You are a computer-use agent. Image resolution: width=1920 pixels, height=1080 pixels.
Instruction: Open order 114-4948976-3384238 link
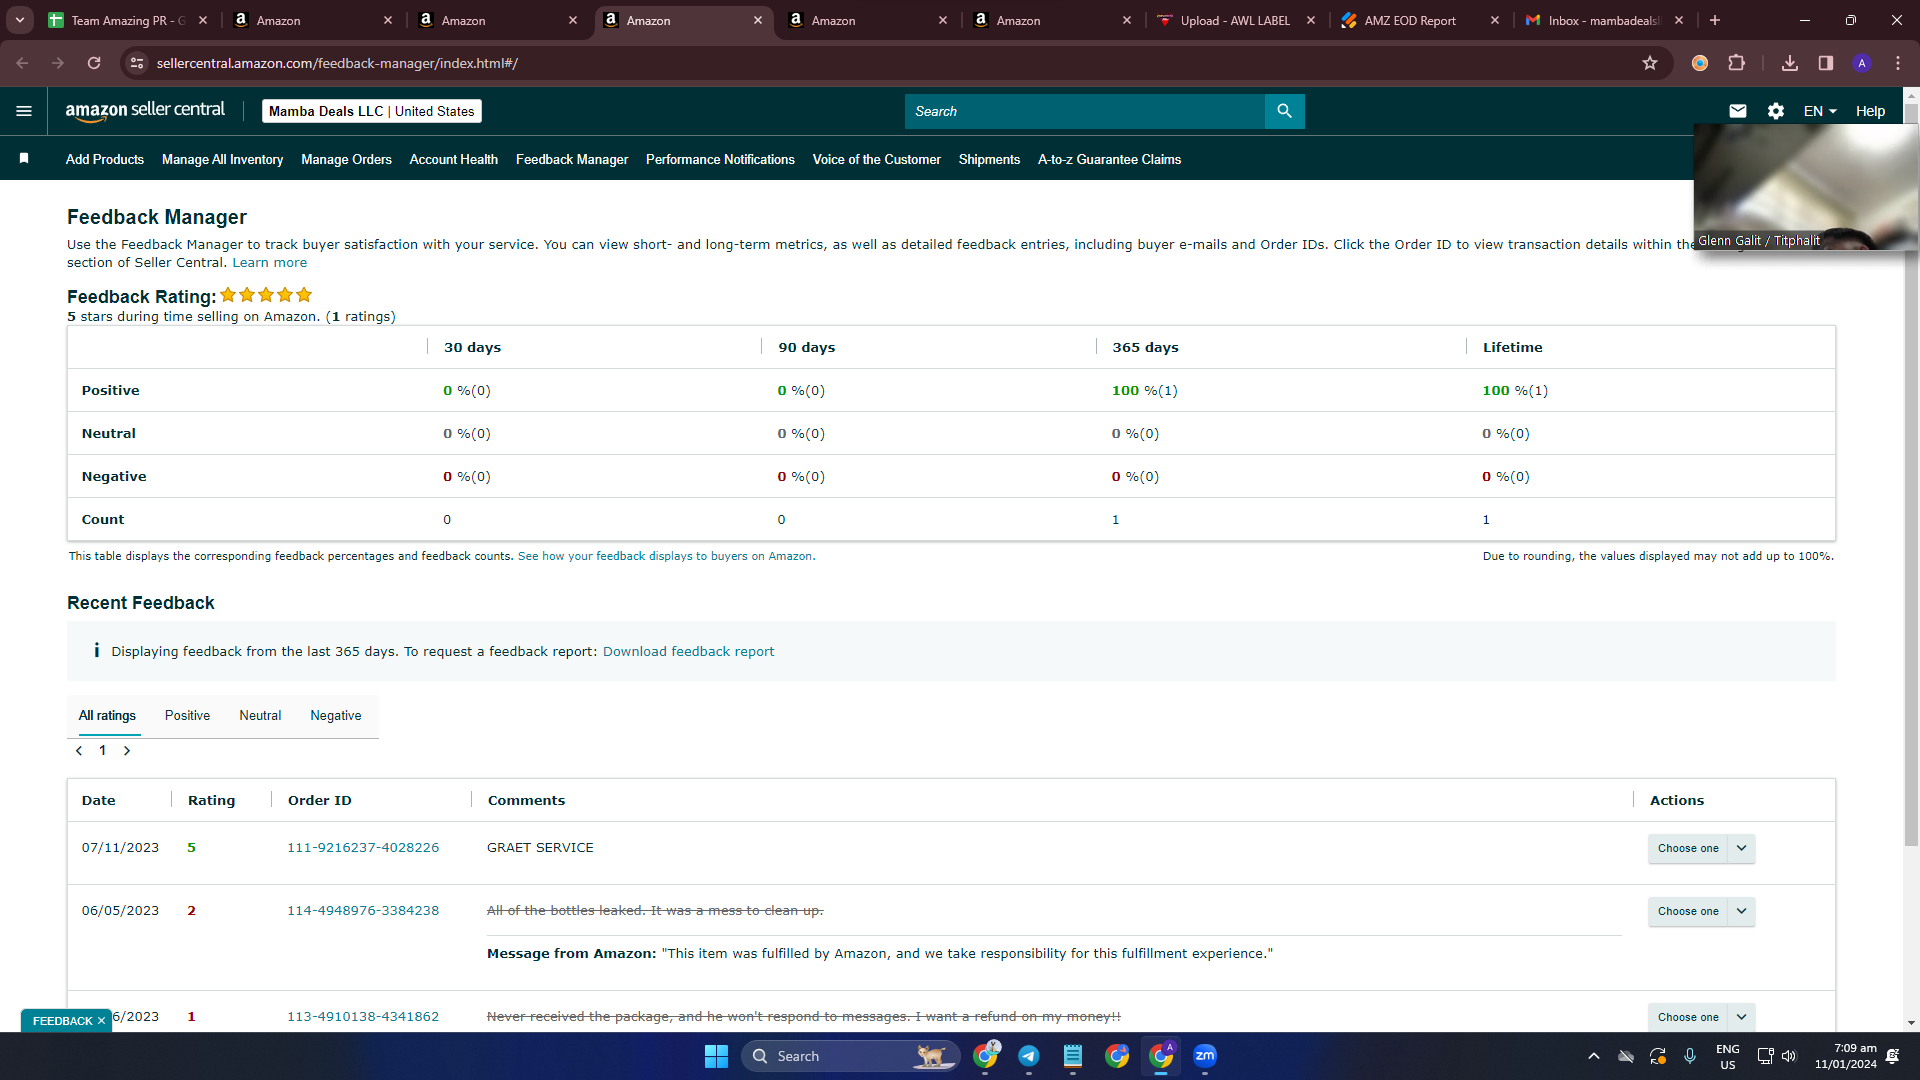363,911
